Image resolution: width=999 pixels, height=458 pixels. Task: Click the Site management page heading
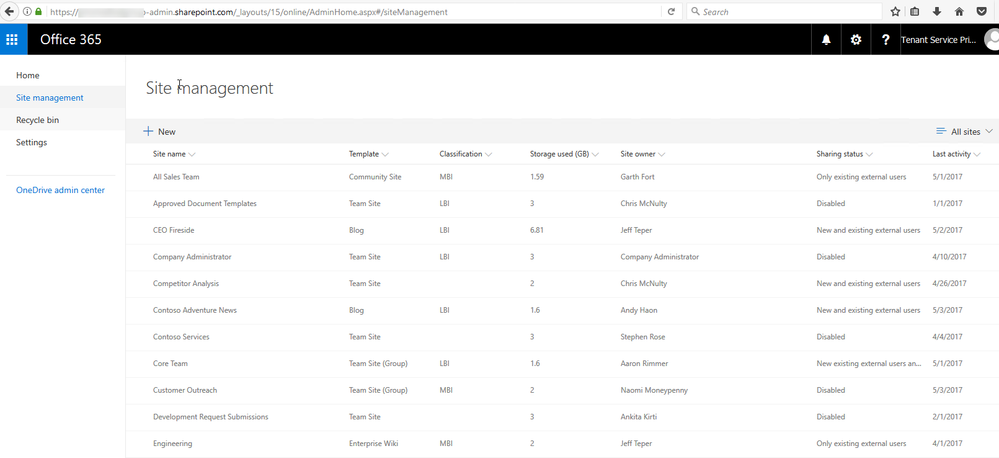tap(210, 88)
